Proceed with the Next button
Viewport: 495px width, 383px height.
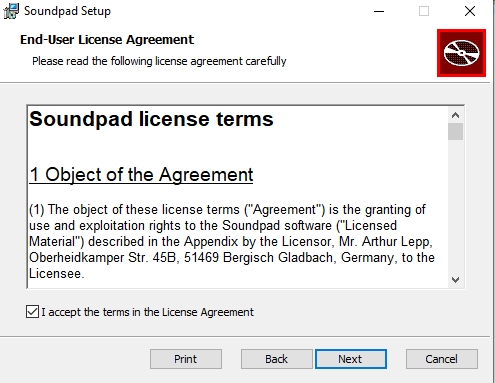point(351,359)
